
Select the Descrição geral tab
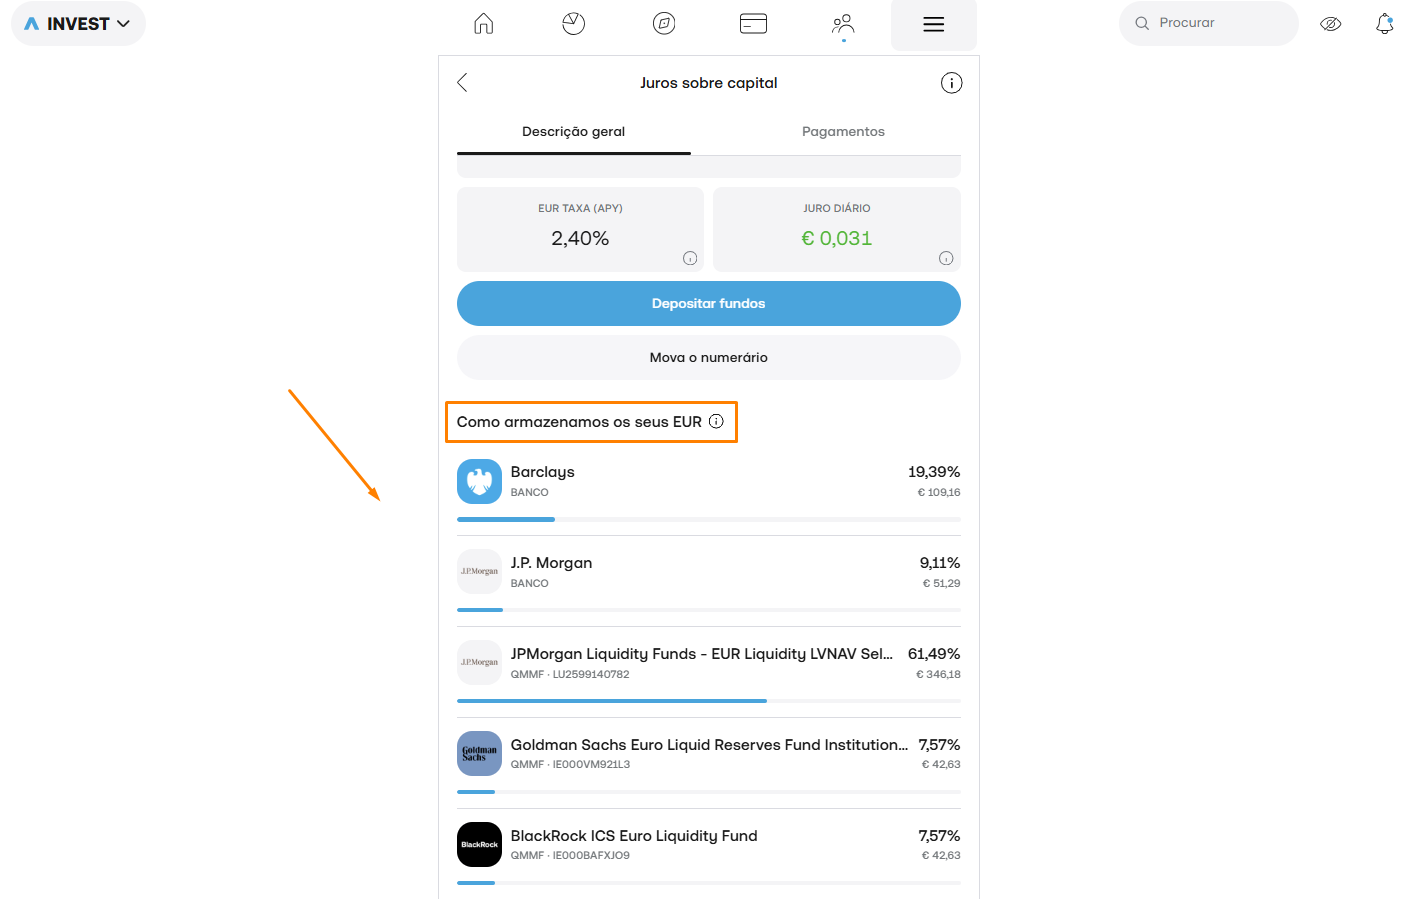[x=574, y=132]
